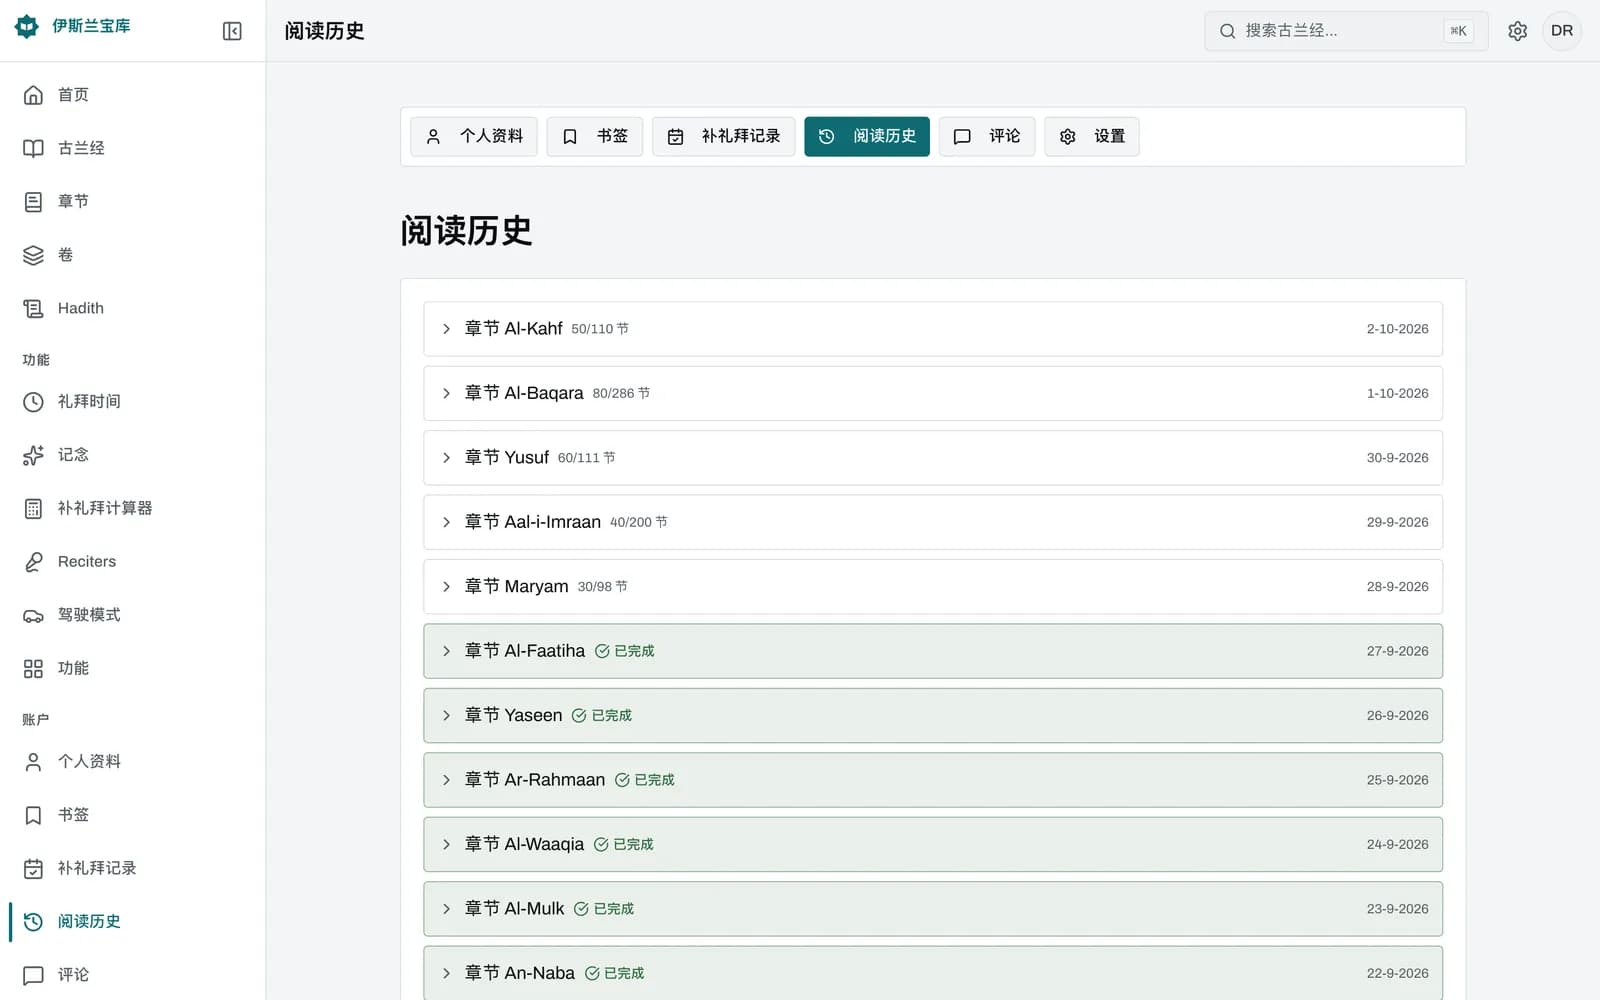Click the 伊斯兰宝库 logo icon
This screenshot has height=1000, width=1600.
27,26
